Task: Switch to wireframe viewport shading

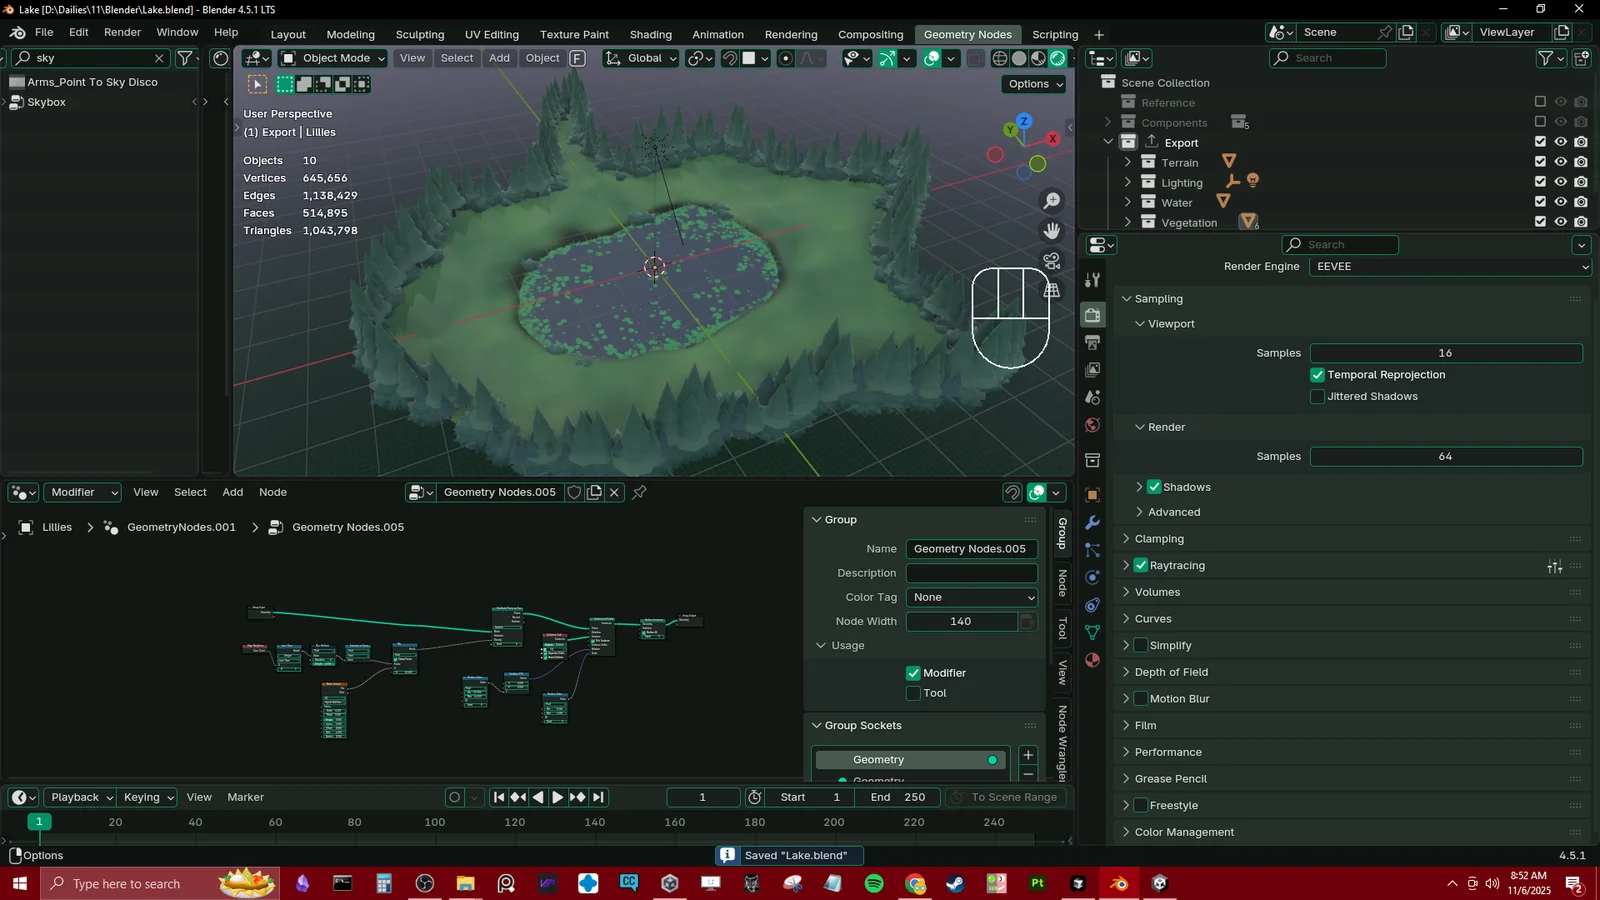Action: click(999, 59)
